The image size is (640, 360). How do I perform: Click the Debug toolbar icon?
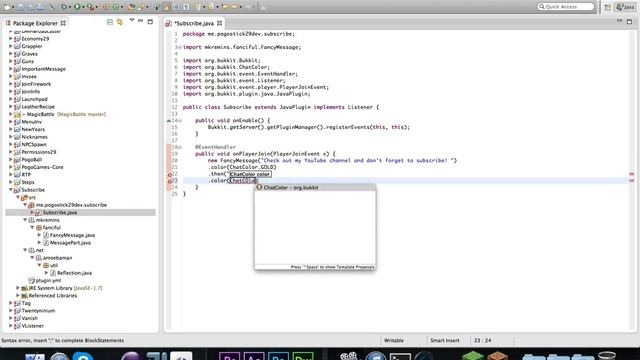coord(64,7)
